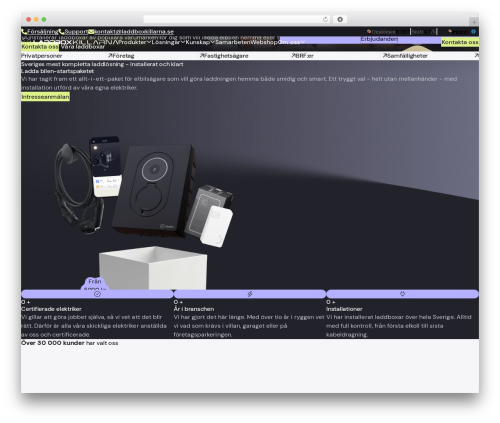Click the phone icon beside Försäljning
The image size is (500, 423).
coord(24,32)
